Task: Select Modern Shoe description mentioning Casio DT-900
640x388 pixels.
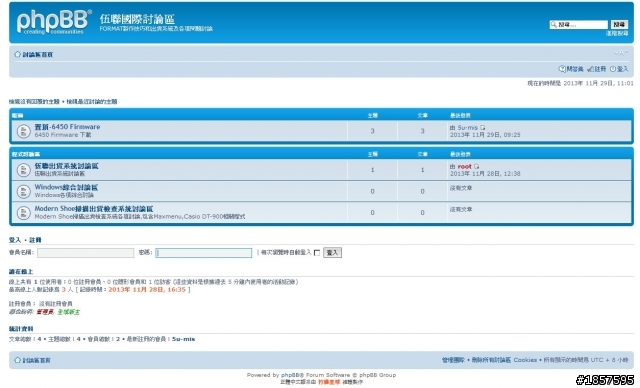Action: tap(140, 217)
